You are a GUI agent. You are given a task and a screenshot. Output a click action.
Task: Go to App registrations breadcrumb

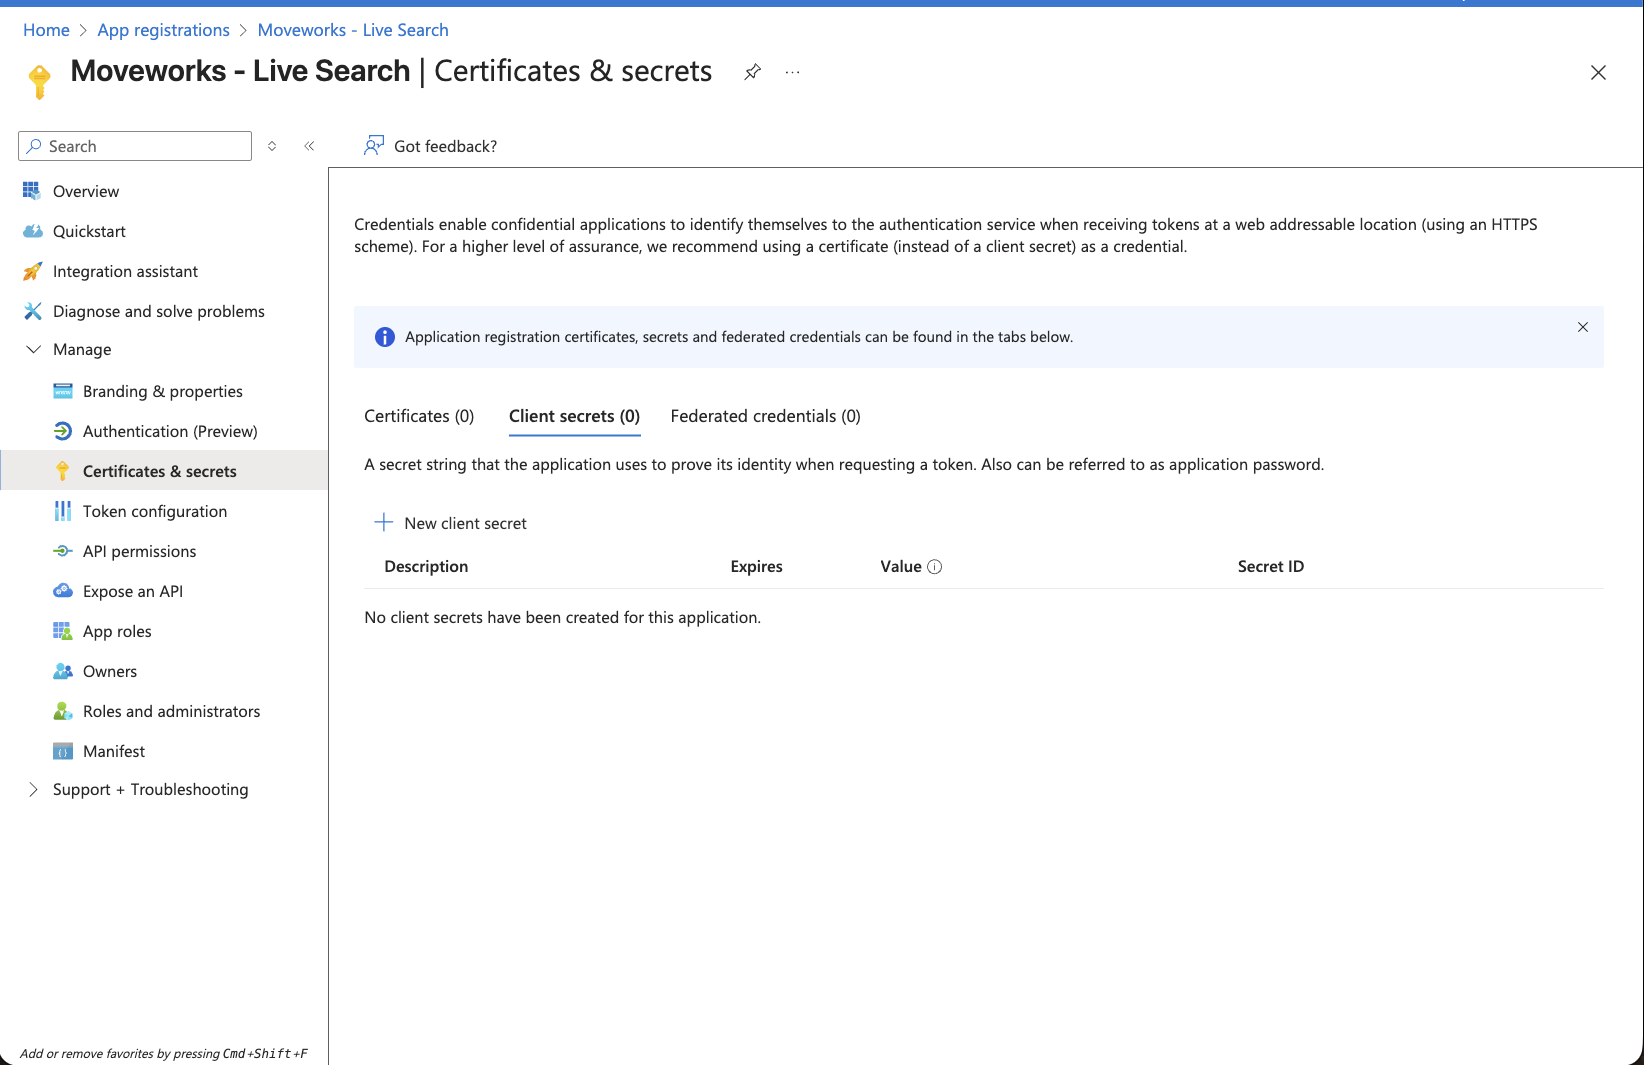[163, 30]
